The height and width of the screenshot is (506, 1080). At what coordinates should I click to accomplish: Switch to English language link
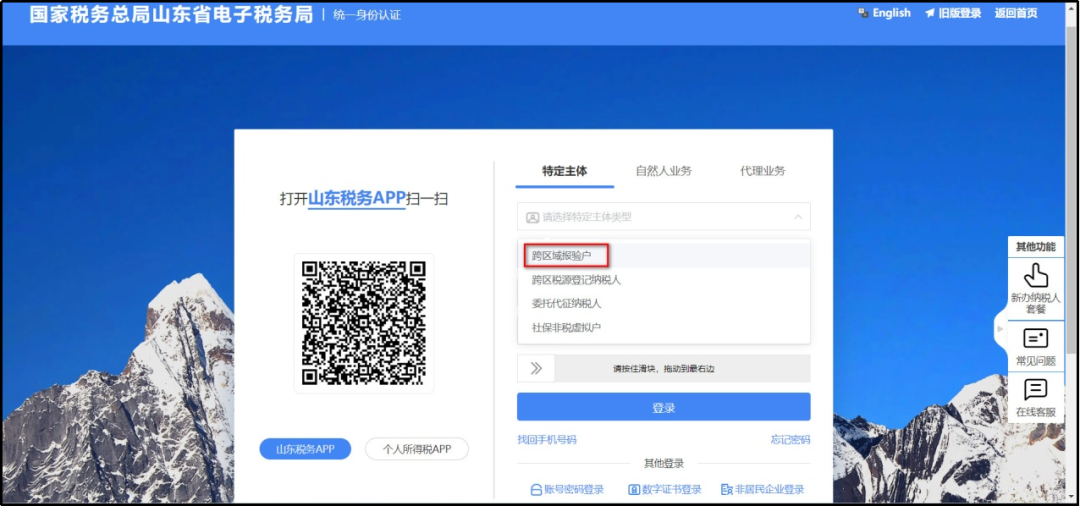(x=891, y=13)
